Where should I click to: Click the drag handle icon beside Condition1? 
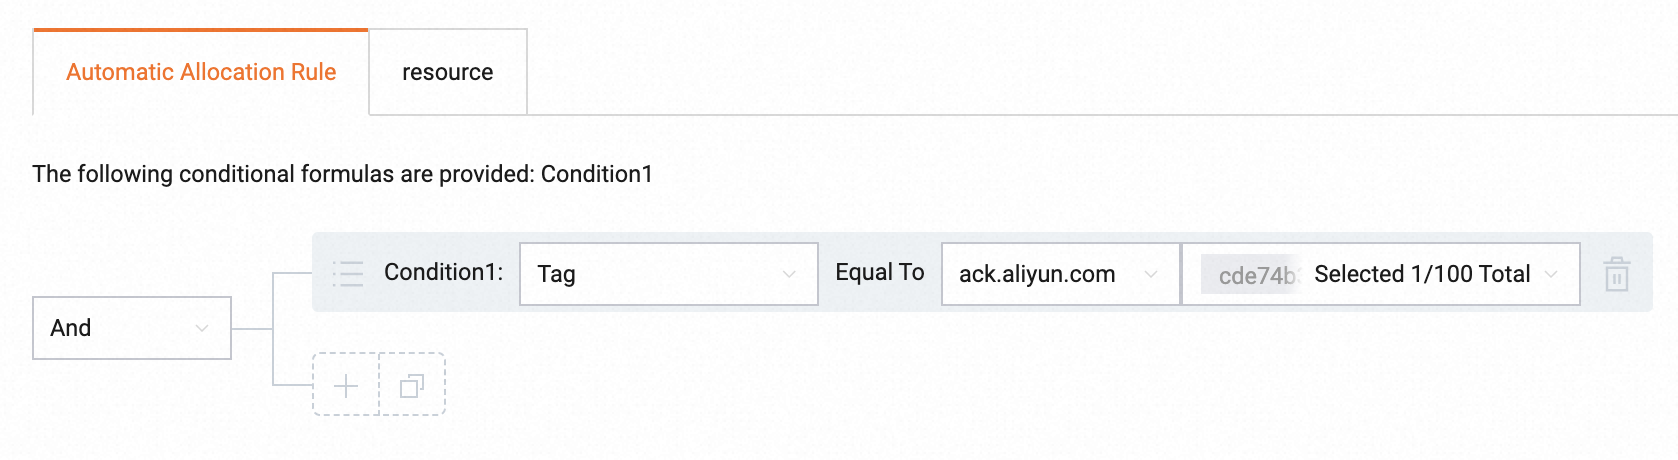point(348,273)
